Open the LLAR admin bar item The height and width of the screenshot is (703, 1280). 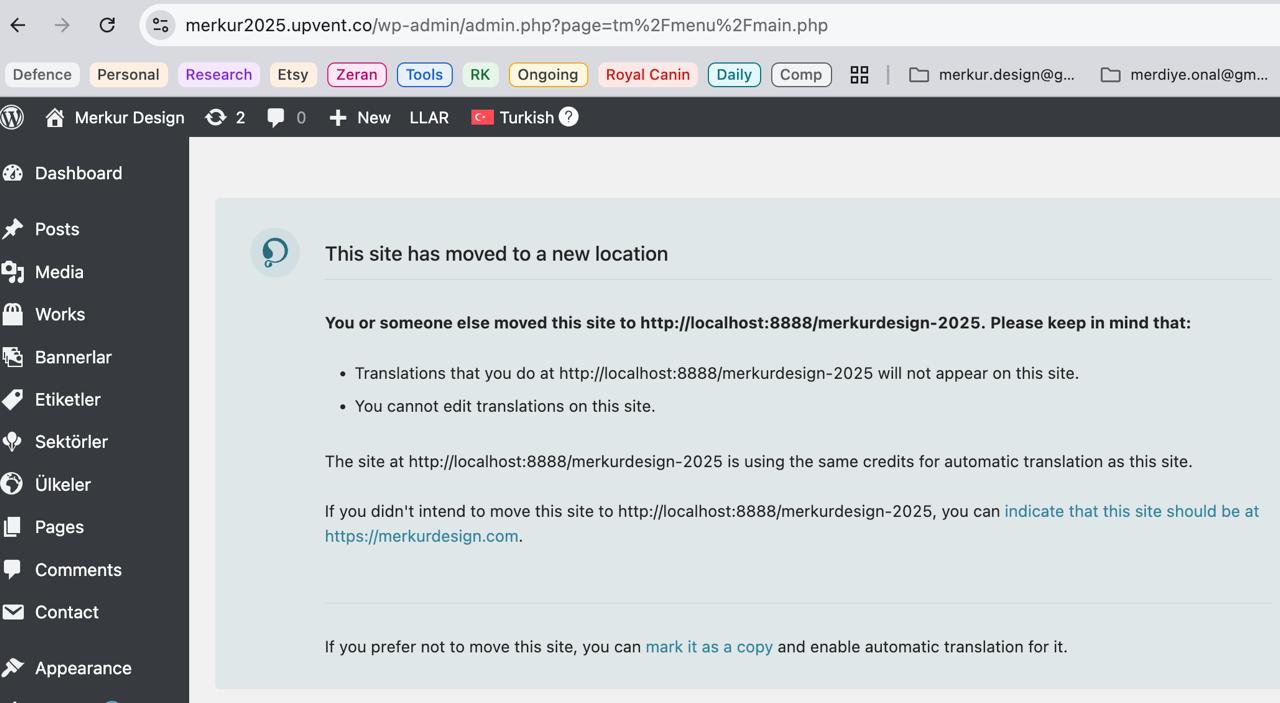[x=429, y=117]
